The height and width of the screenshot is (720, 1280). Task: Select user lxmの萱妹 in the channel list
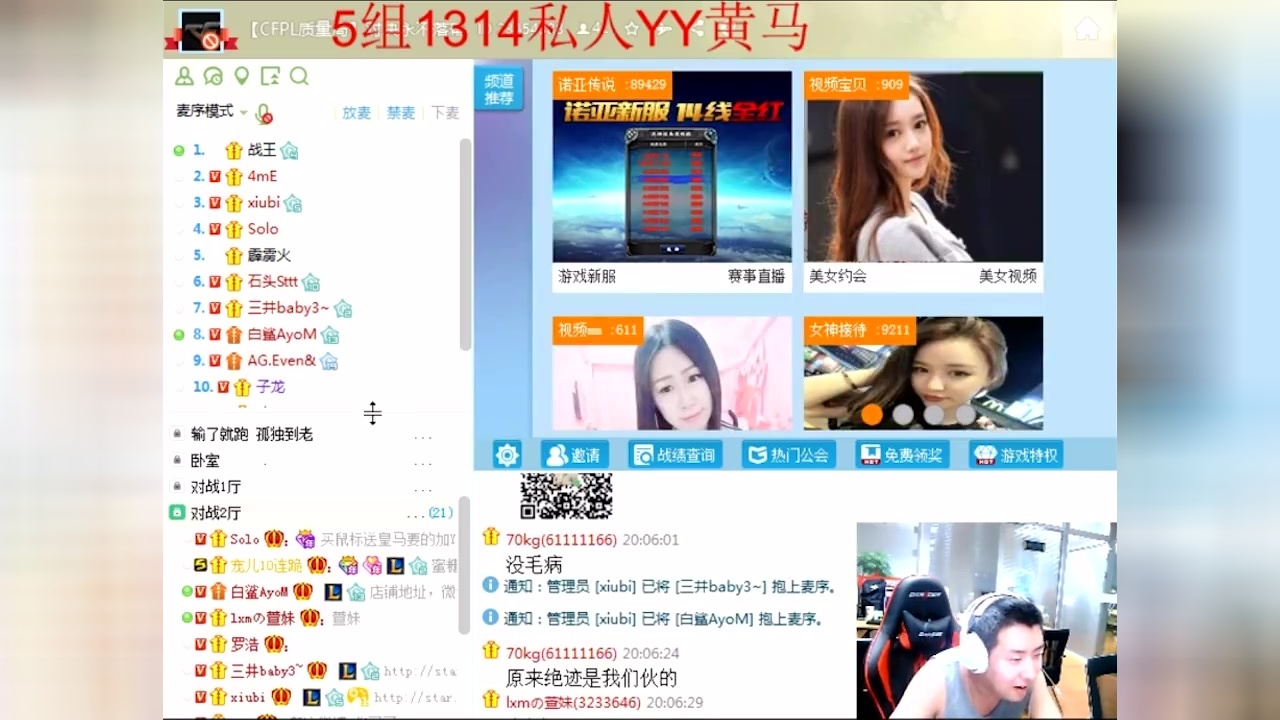click(263, 618)
